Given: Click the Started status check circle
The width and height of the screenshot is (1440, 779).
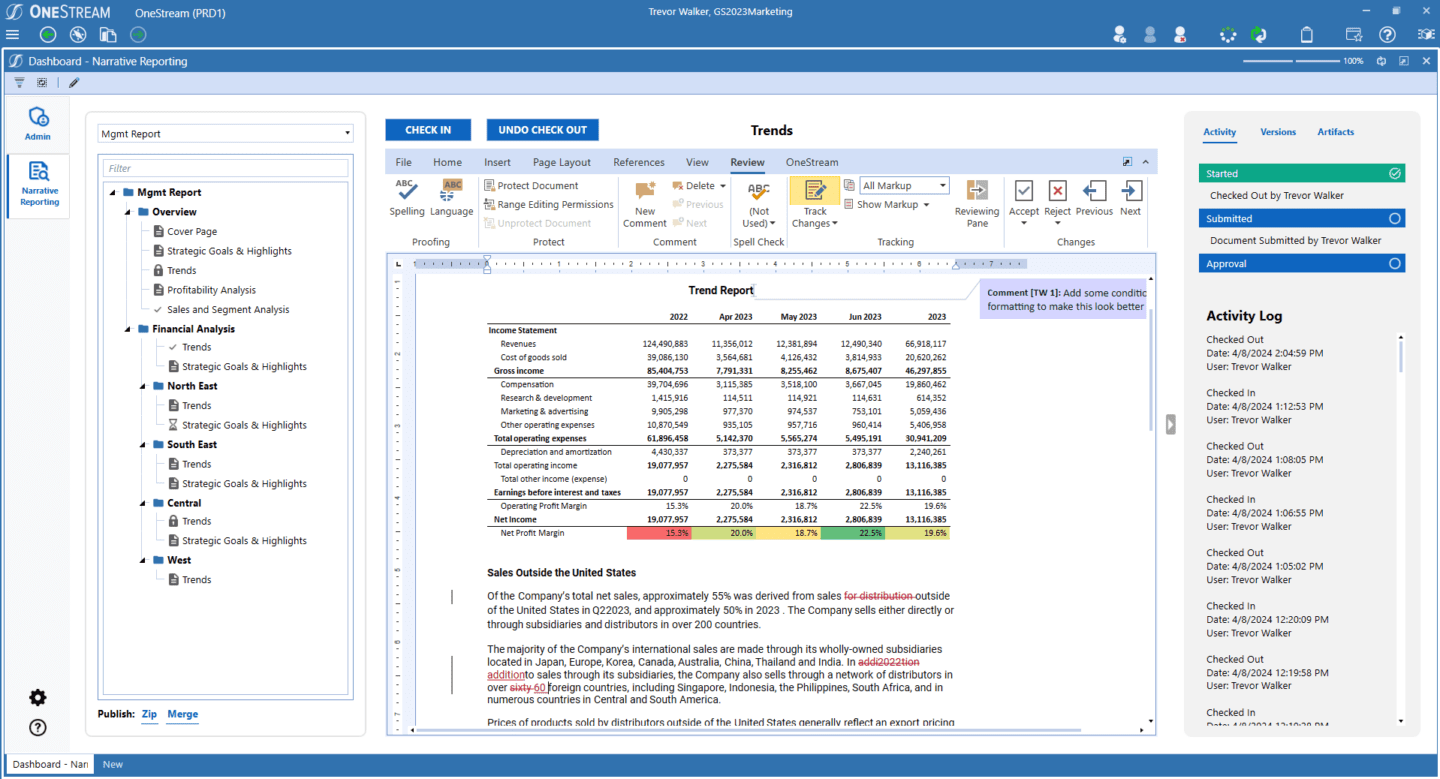Looking at the screenshot, I should (x=1395, y=173).
